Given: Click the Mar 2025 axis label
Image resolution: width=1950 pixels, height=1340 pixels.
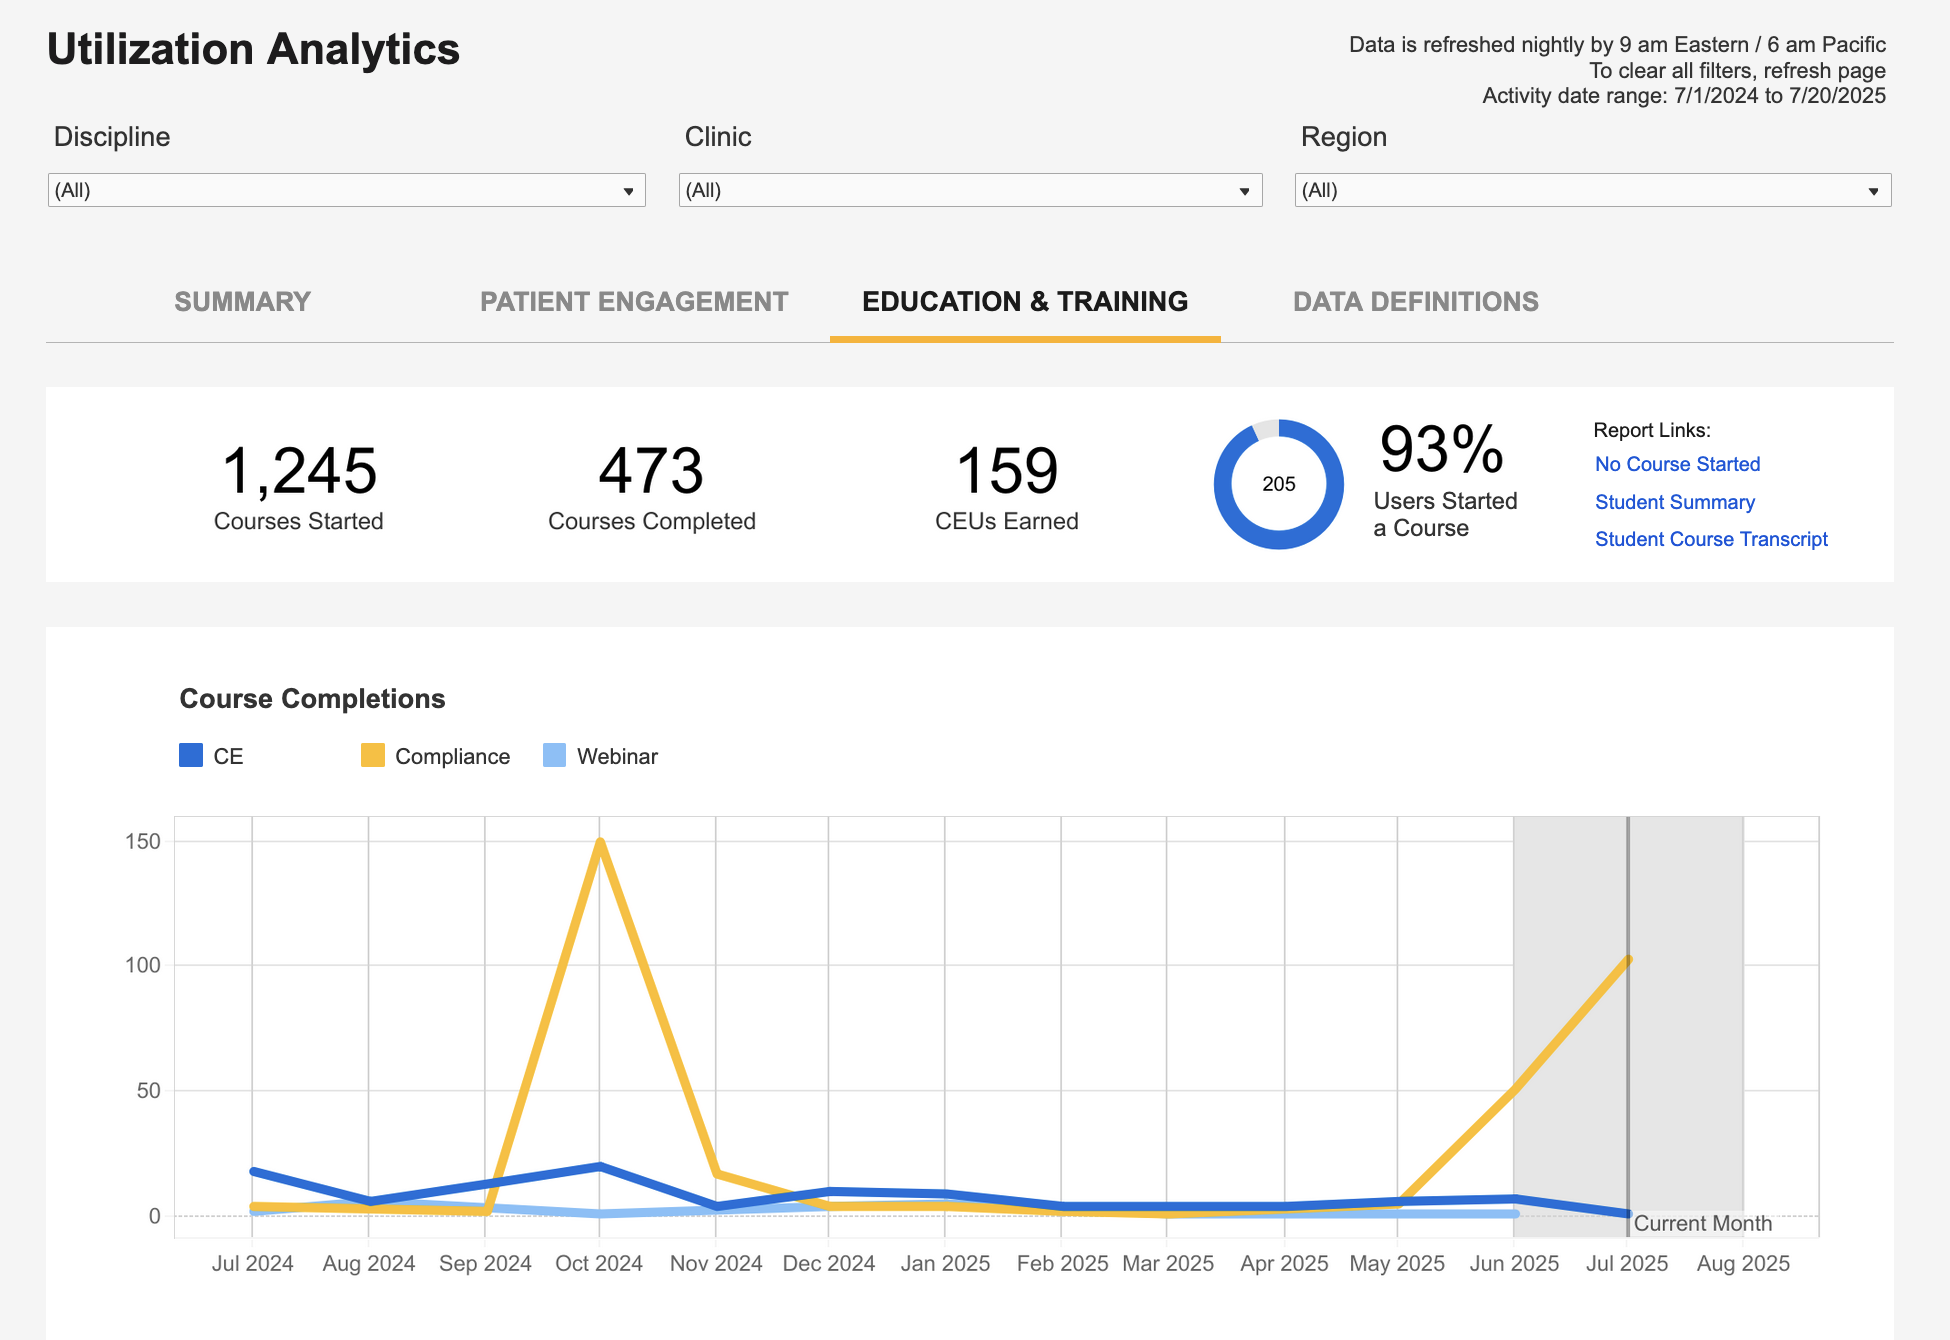Looking at the screenshot, I should [1168, 1263].
